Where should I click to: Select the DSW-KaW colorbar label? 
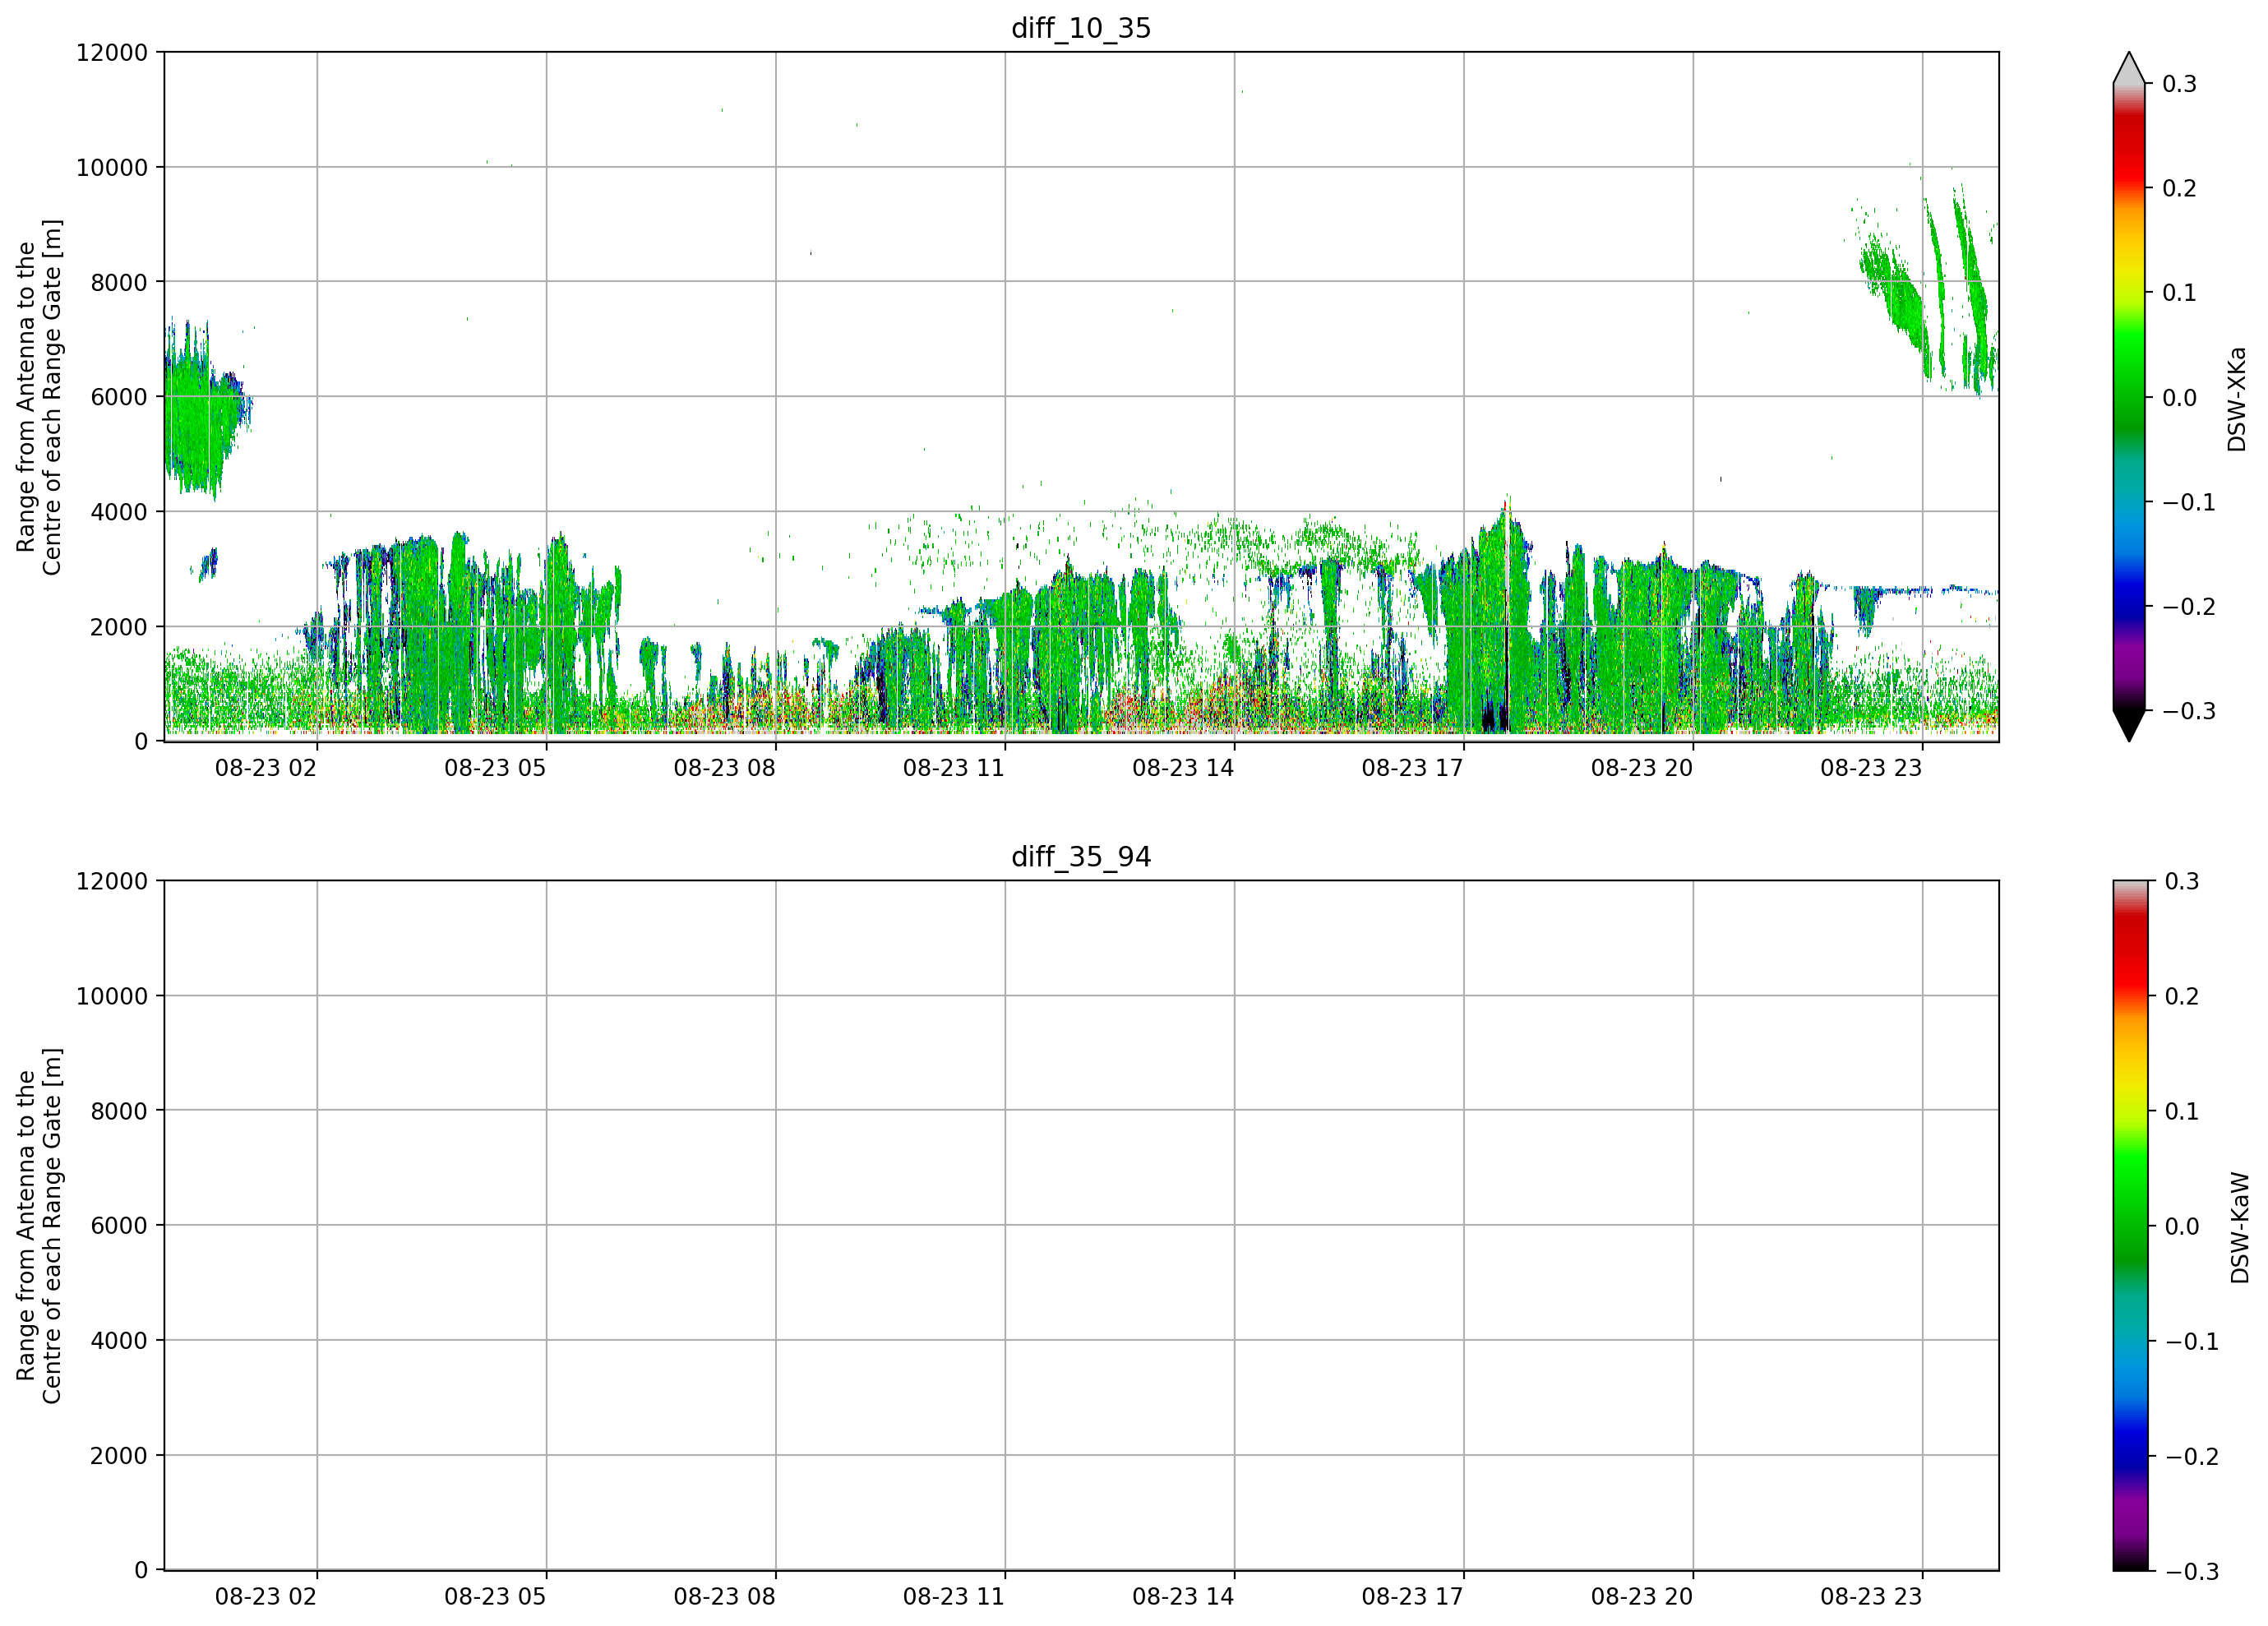click(2239, 1228)
